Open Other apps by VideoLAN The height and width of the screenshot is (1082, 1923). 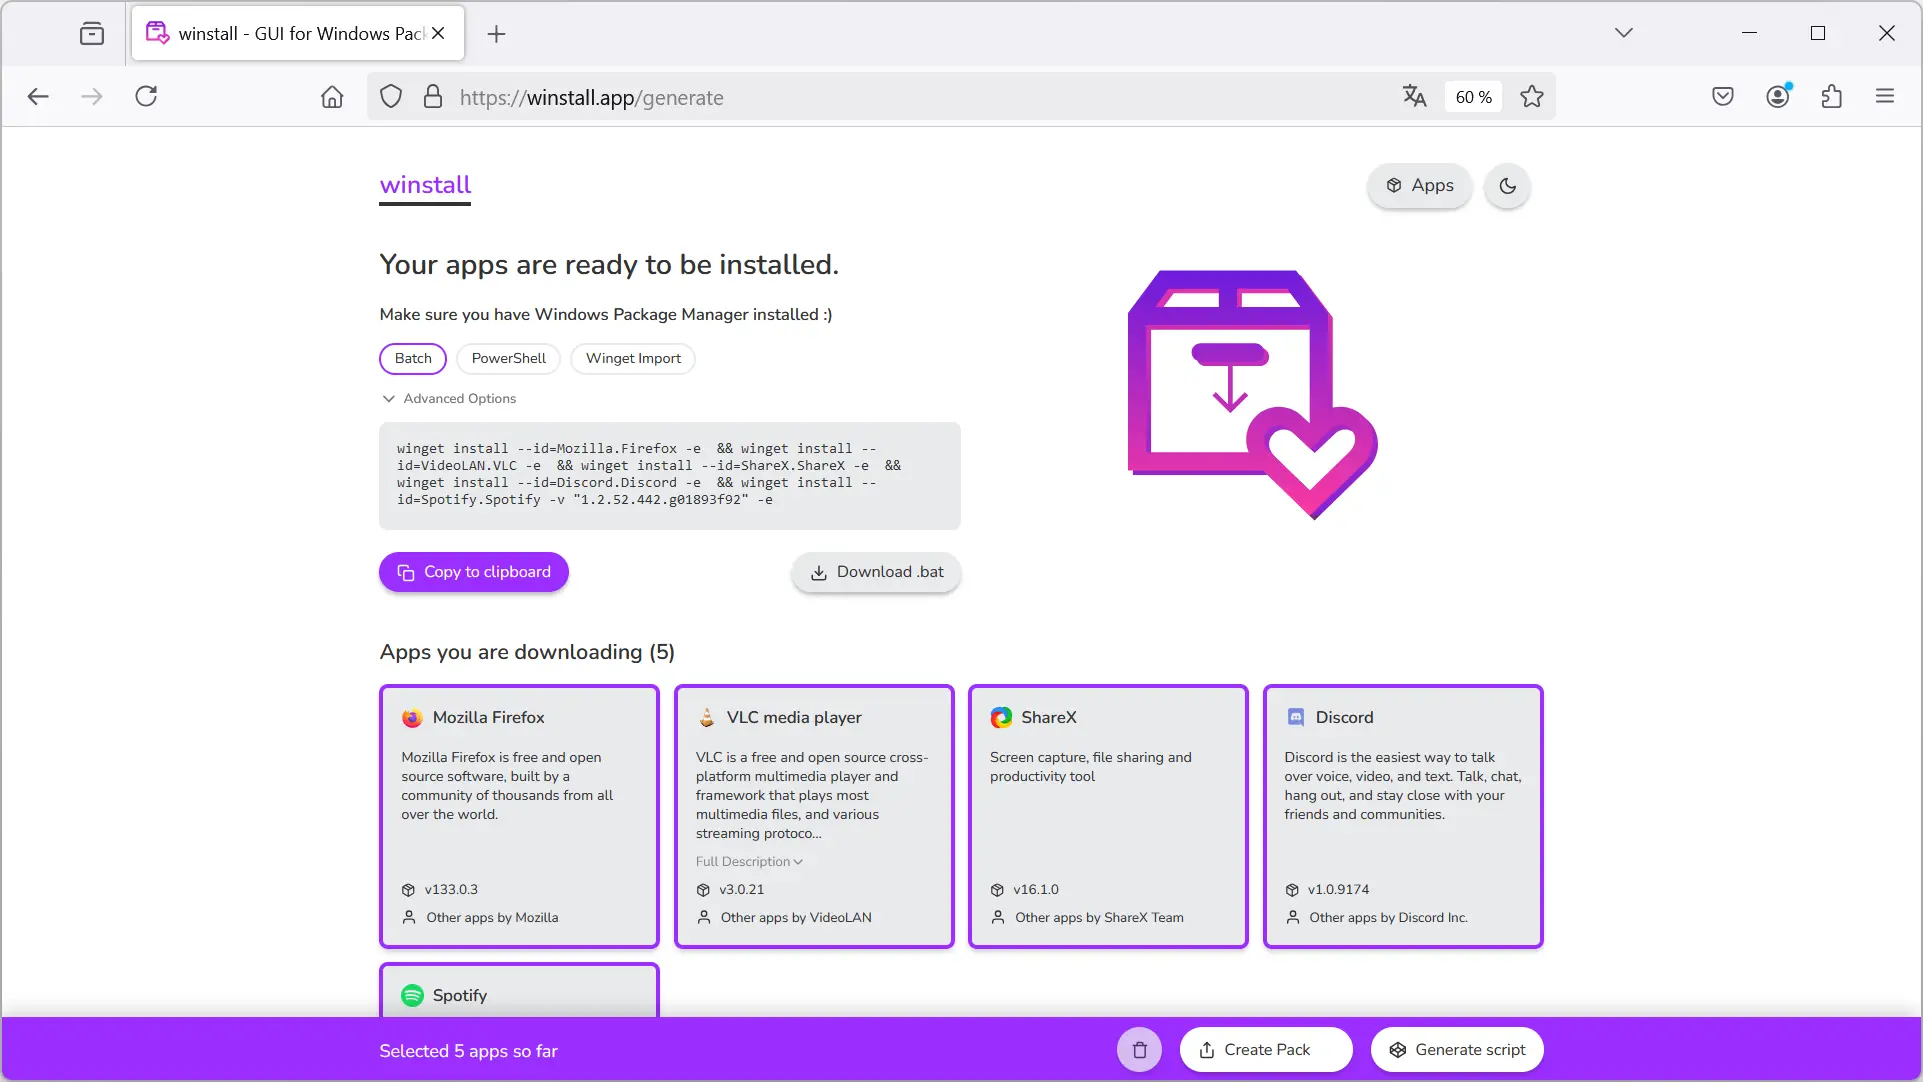pyautogui.click(x=796, y=917)
